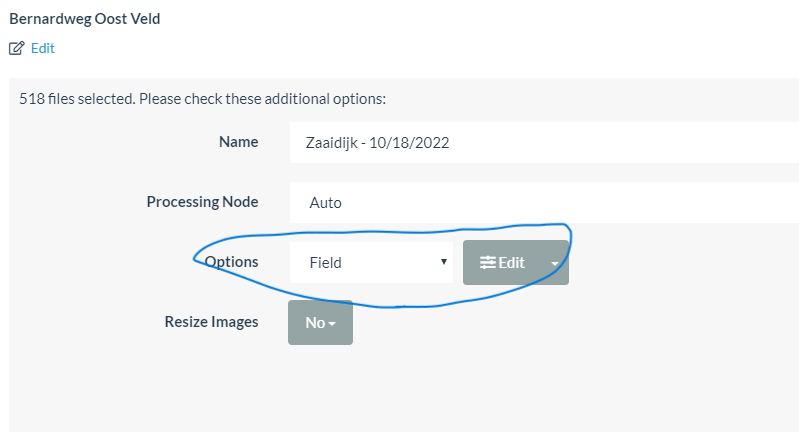
Task: Click the small arrow in the Field select
Action: click(443, 263)
